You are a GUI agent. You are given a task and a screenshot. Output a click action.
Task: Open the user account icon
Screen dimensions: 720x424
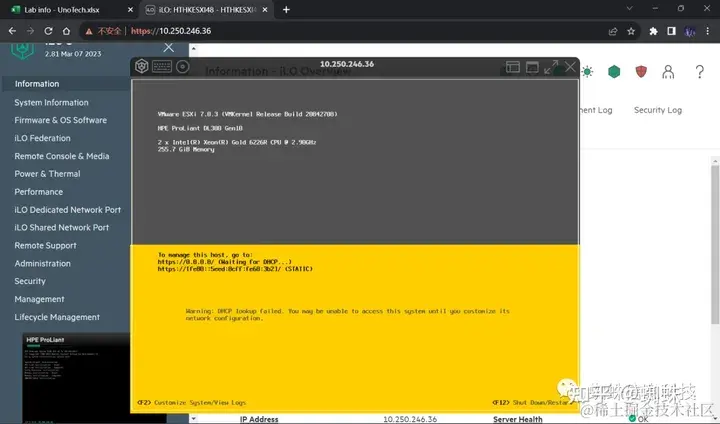tap(668, 72)
